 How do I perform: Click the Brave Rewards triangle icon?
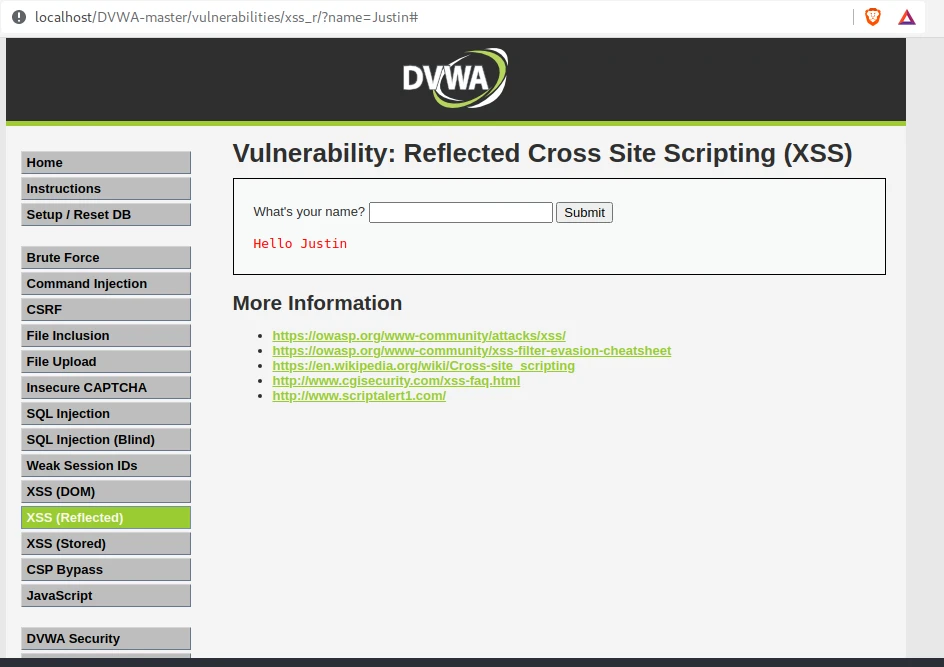pos(906,17)
